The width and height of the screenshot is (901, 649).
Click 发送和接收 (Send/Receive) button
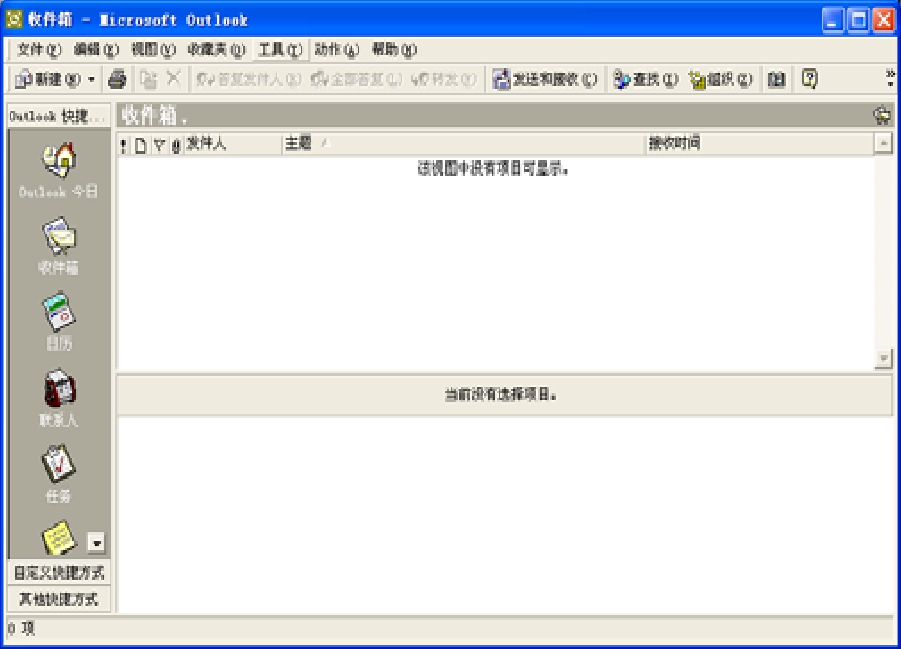(x=545, y=79)
